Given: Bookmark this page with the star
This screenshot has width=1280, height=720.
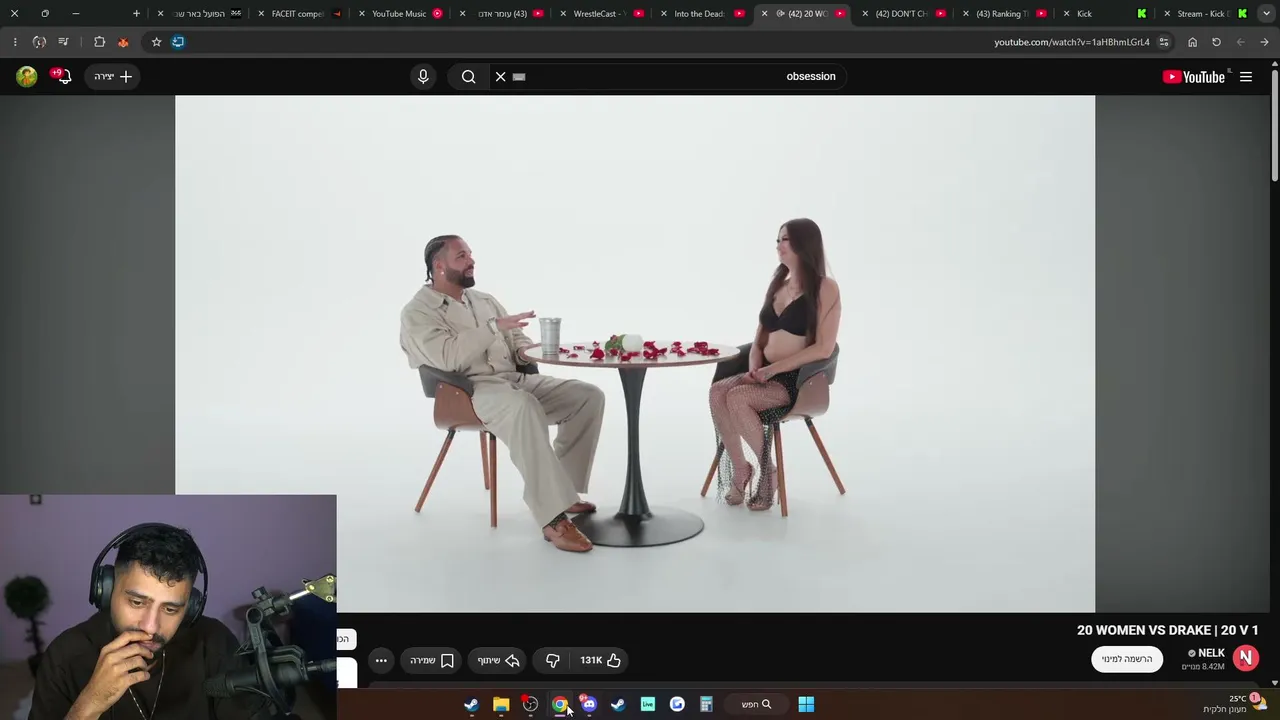Looking at the screenshot, I should 156,42.
